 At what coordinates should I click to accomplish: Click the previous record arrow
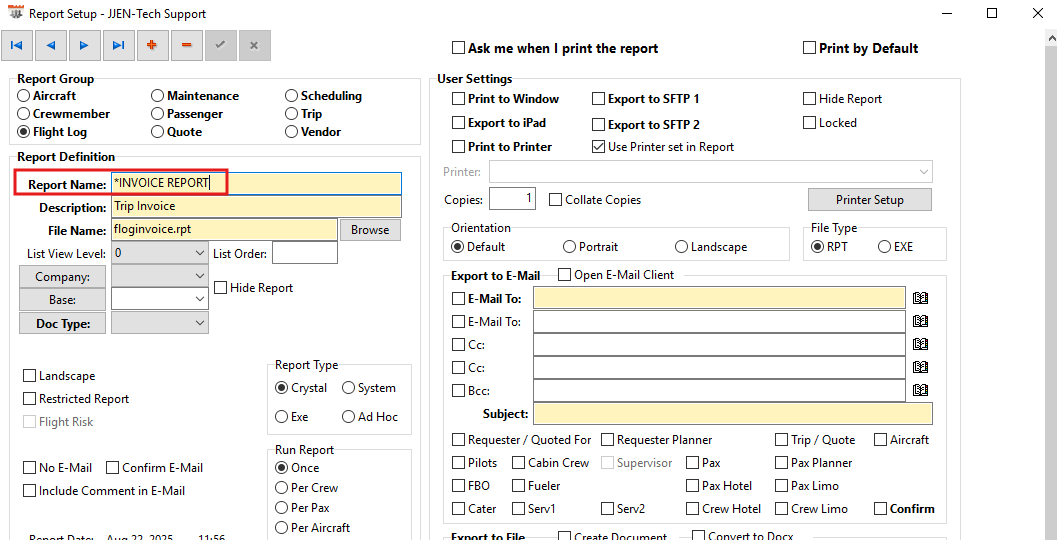[51, 45]
